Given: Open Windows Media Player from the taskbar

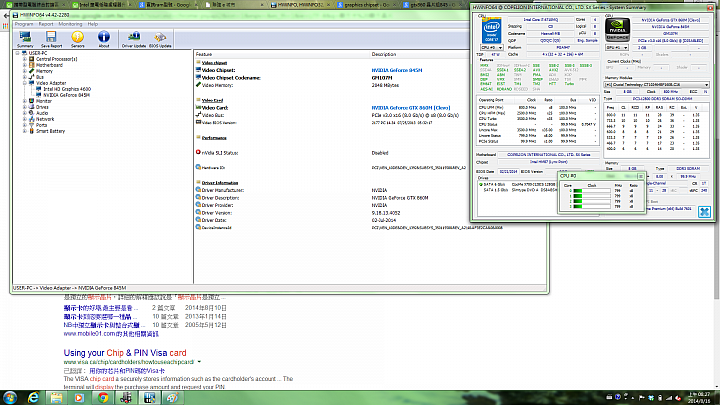Looking at the screenshot, I should tap(79, 398).
